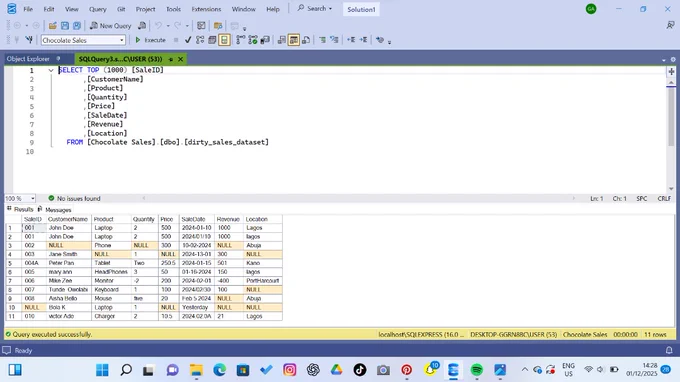Click the Revenue column header
This screenshot has width=680, height=382.
click(x=229, y=219)
